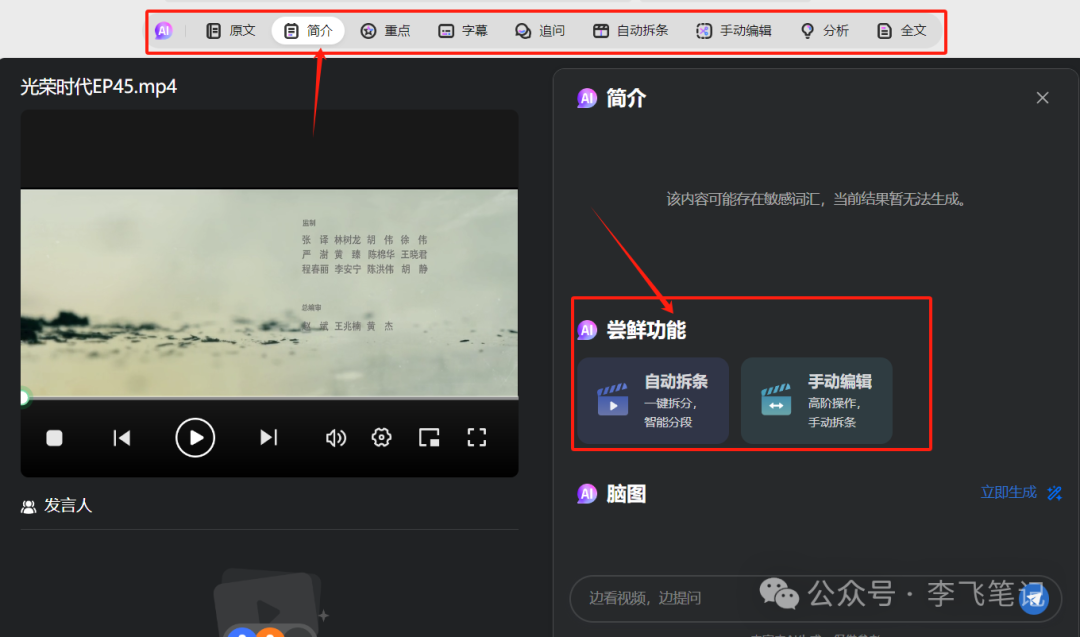Open the player settings gear

pyautogui.click(x=381, y=437)
